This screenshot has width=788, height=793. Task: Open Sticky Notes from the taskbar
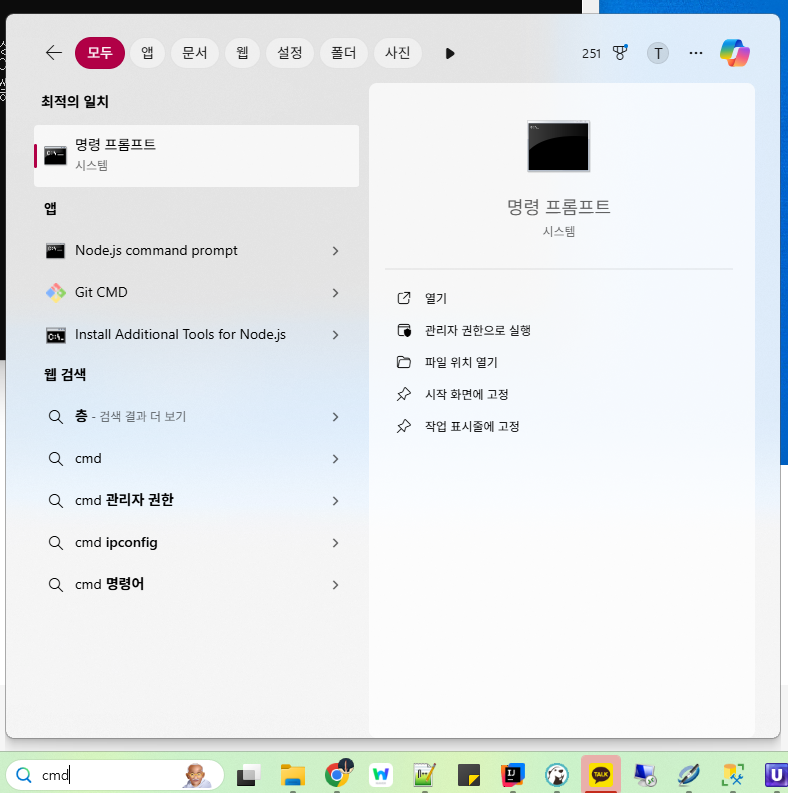tap(469, 775)
